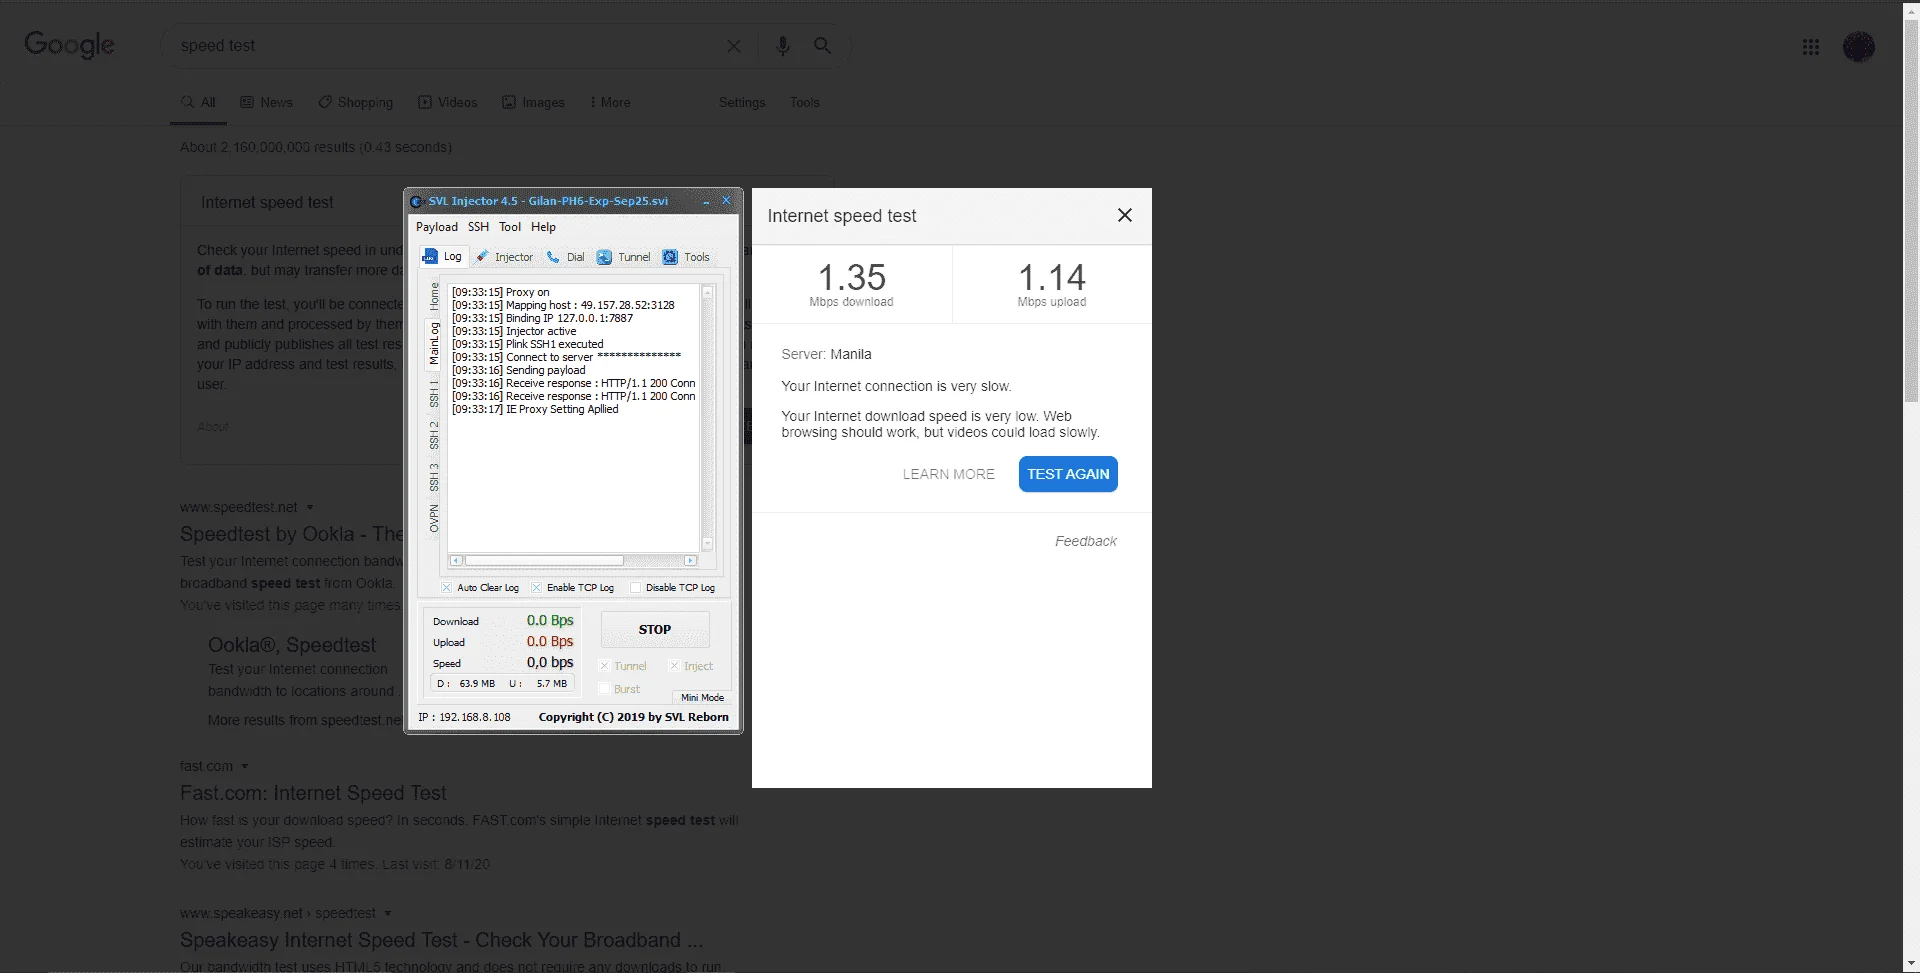Click the log's scroll-down arrow
The image size is (1920, 973).
[x=708, y=544]
